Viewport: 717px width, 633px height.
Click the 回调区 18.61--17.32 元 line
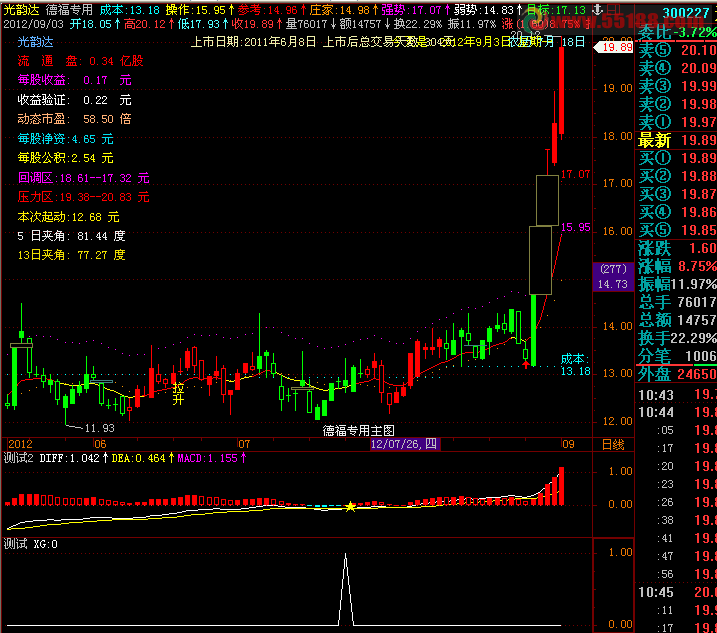point(84,177)
